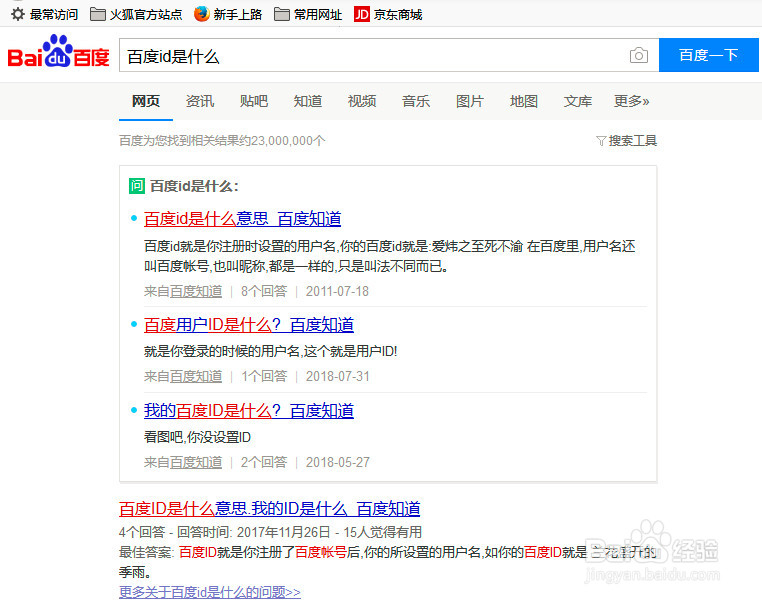This screenshot has width=762, height=601.
Task: Click 百度知道 source link dated 2018-05-27
Action: pyautogui.click(x=196, y=463)
